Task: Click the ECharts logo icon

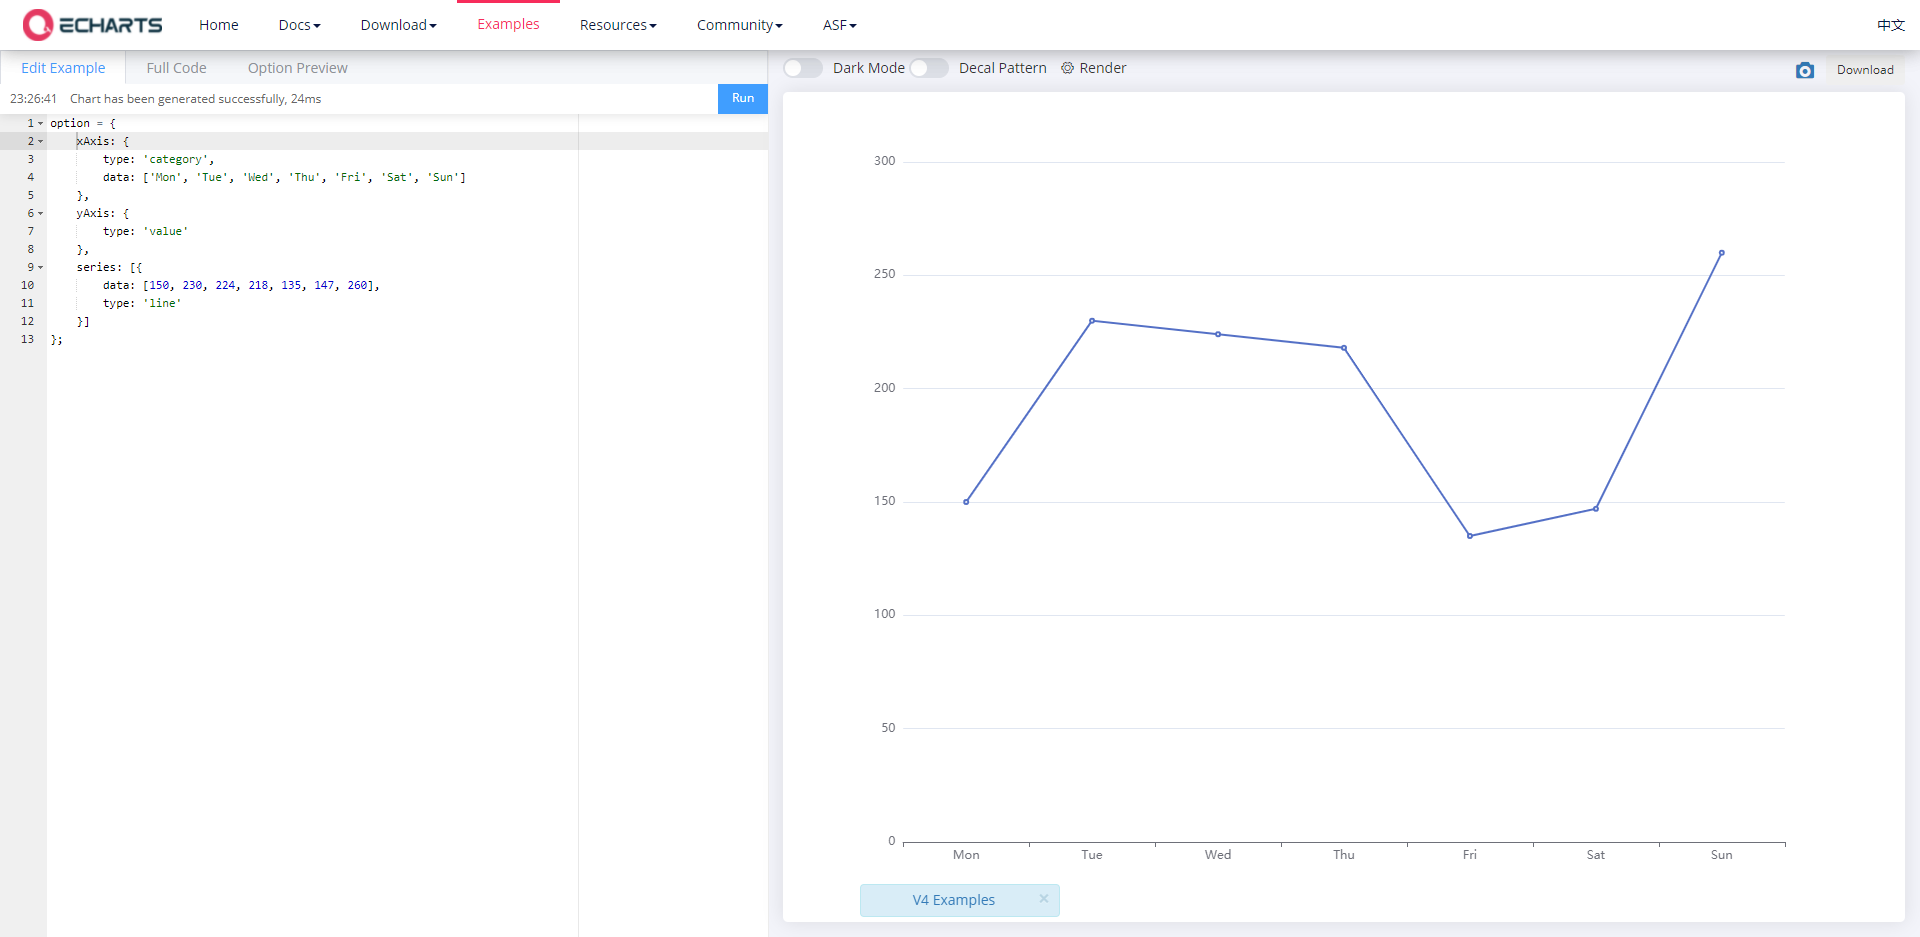Action: [x=38, y=25]
